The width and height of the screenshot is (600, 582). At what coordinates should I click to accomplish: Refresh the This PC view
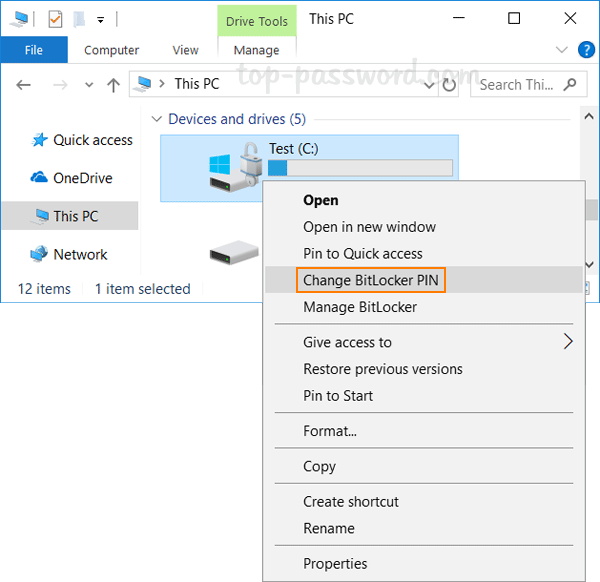click(449, 85)
